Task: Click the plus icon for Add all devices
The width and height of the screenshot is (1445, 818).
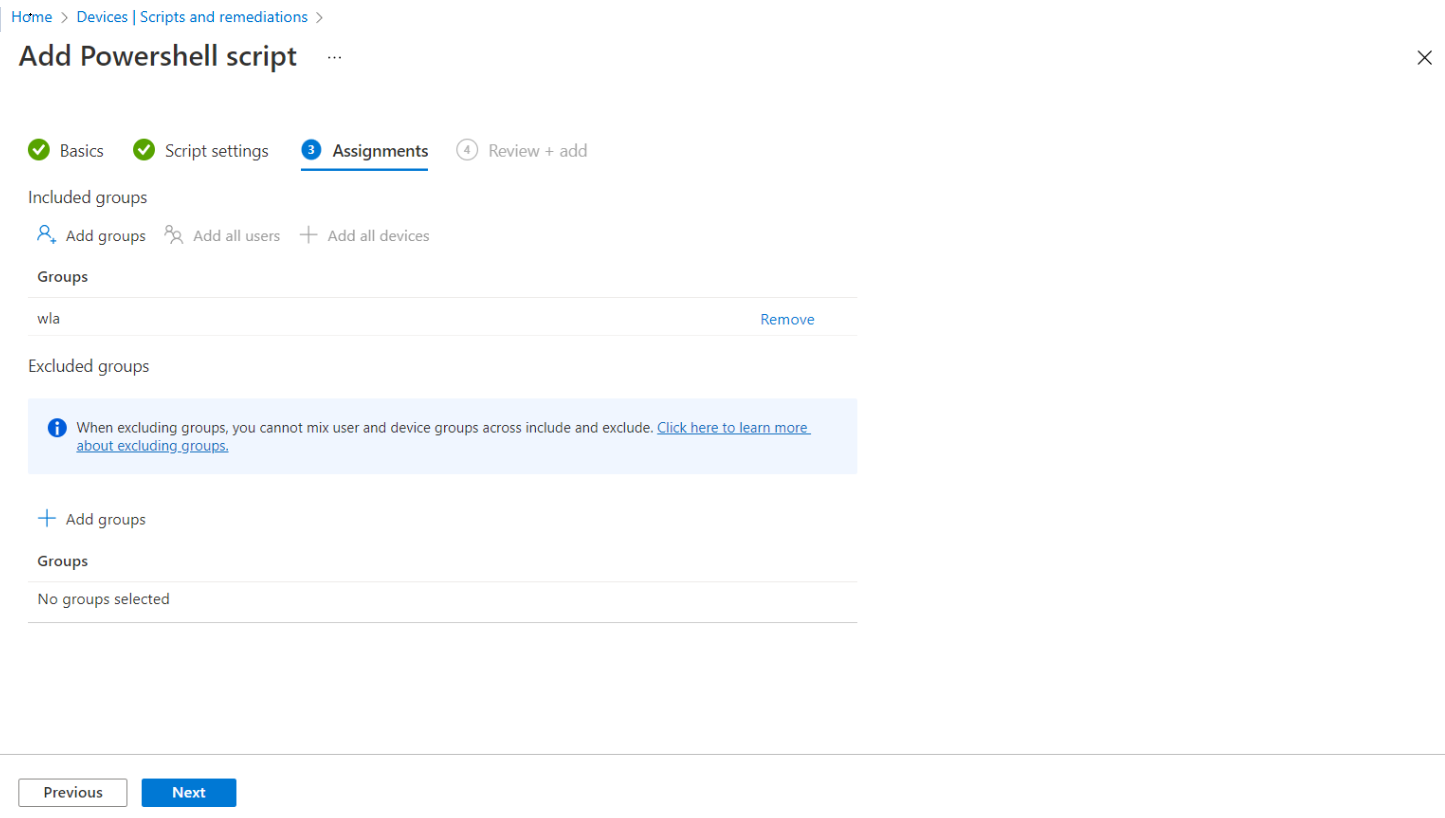Action: click(x=309, y=235)
